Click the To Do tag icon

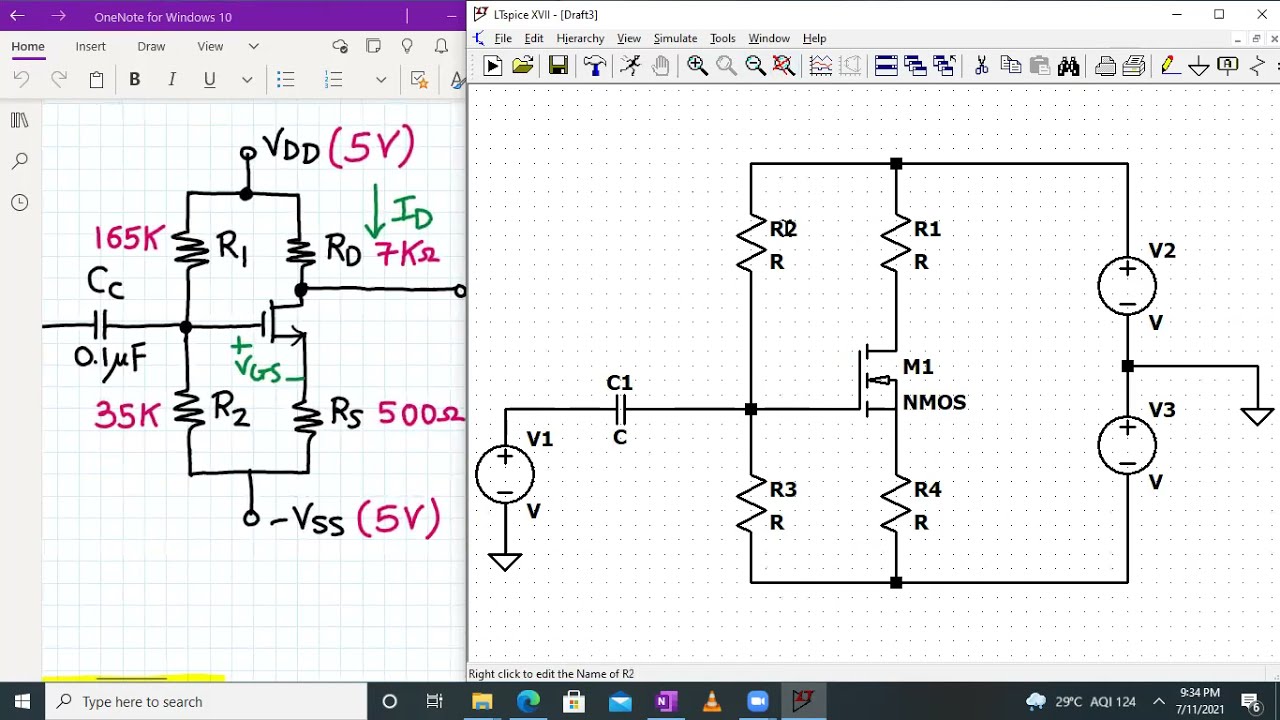coord(419,79)
